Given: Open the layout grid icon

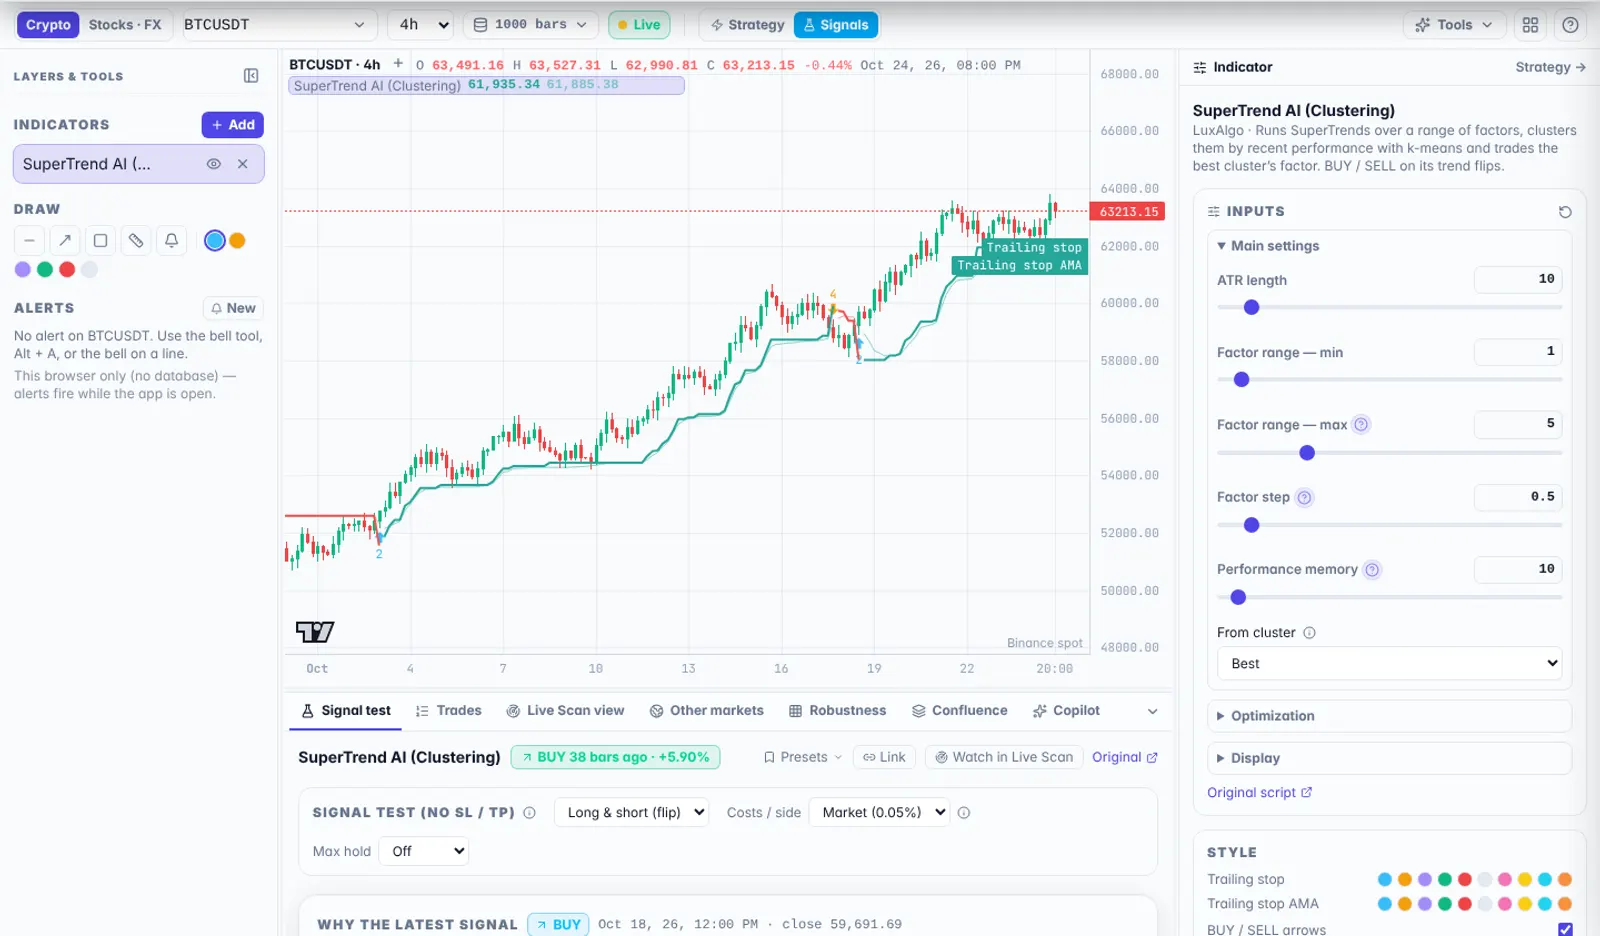Looking at the screenshot, I should click(1530, 25).
